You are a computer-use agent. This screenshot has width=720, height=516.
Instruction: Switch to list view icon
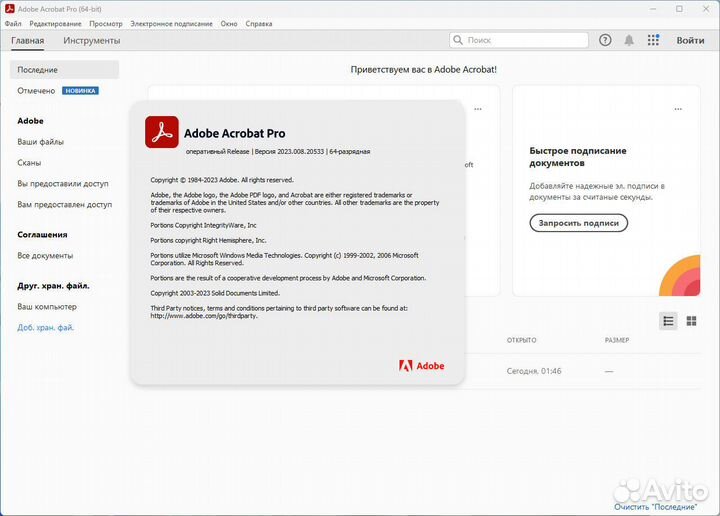click(x=668, y=321)
